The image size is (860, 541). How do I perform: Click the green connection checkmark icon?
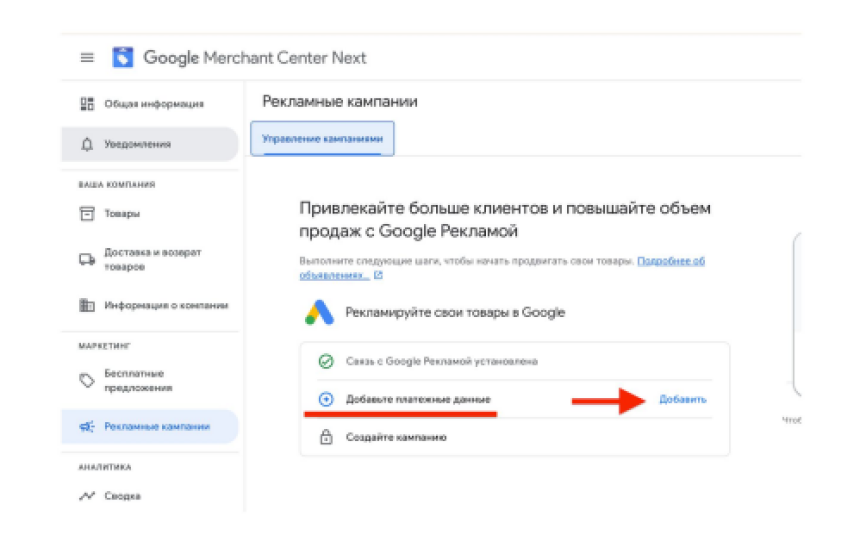(x=326, y=361)
